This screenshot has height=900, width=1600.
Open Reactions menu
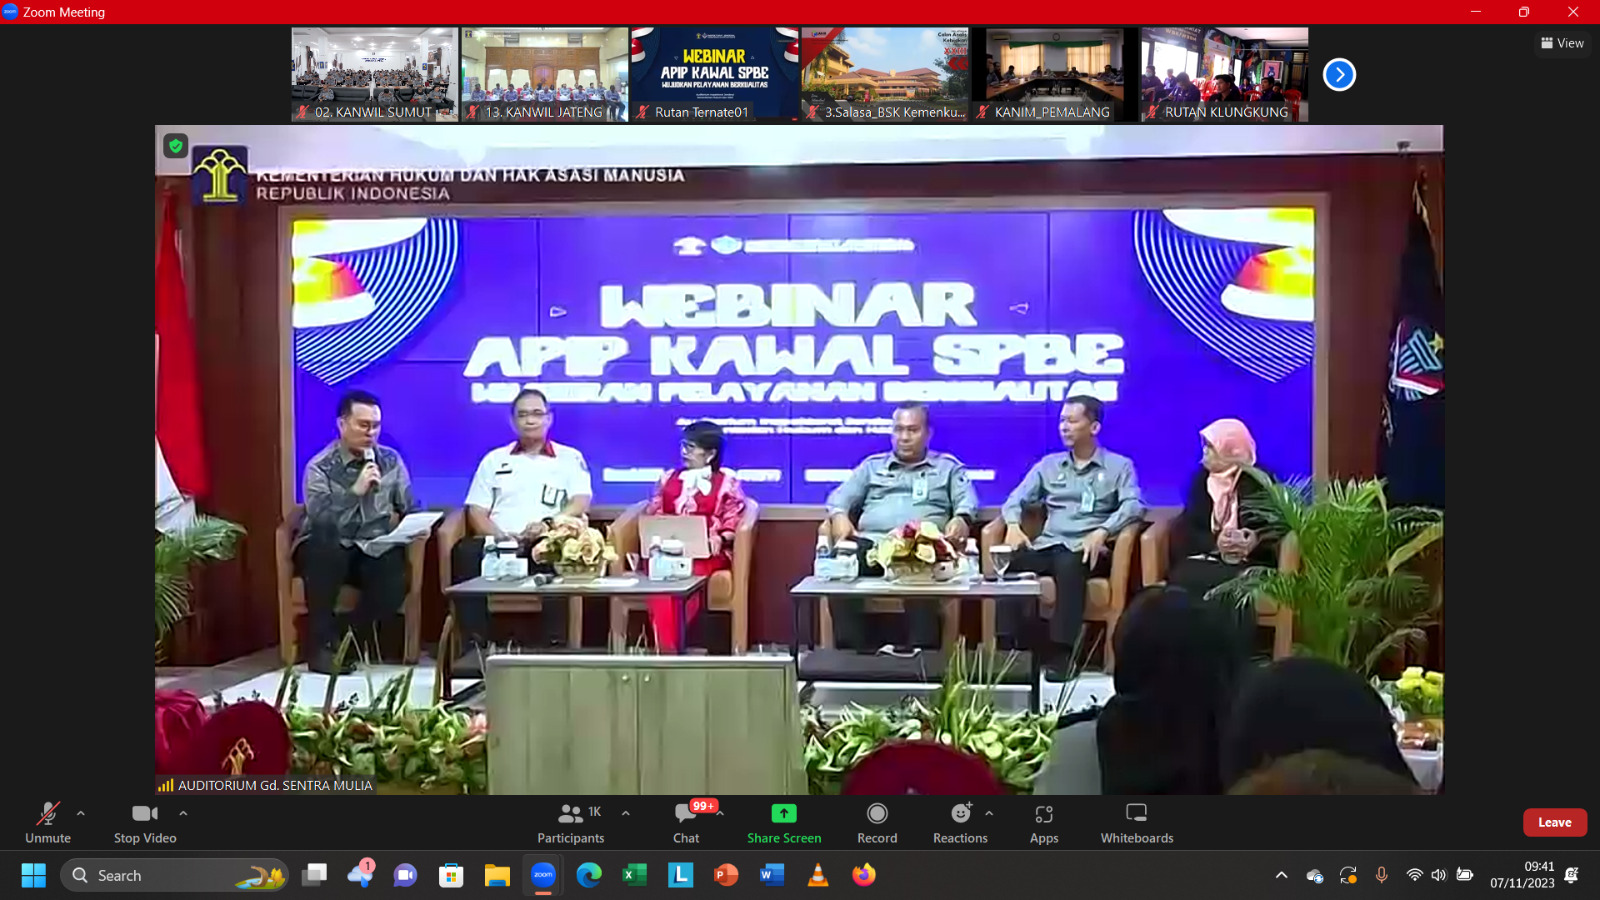pyautogui.click(x=960, y=822)
